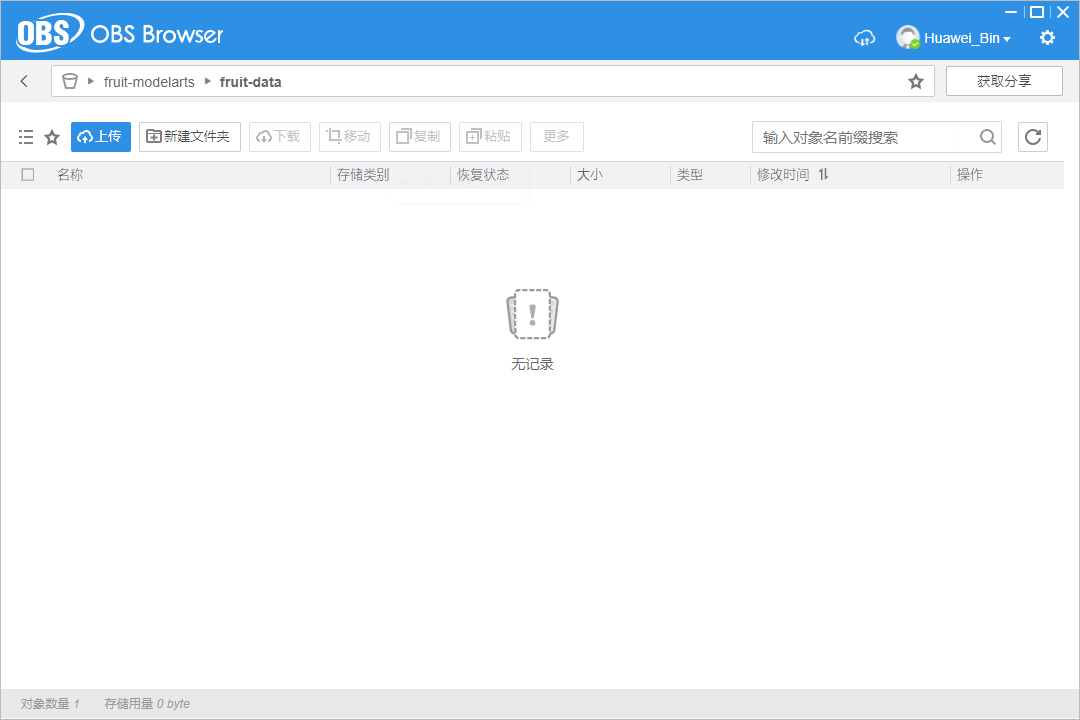Open the cloud task management icon

click(864, 38)
